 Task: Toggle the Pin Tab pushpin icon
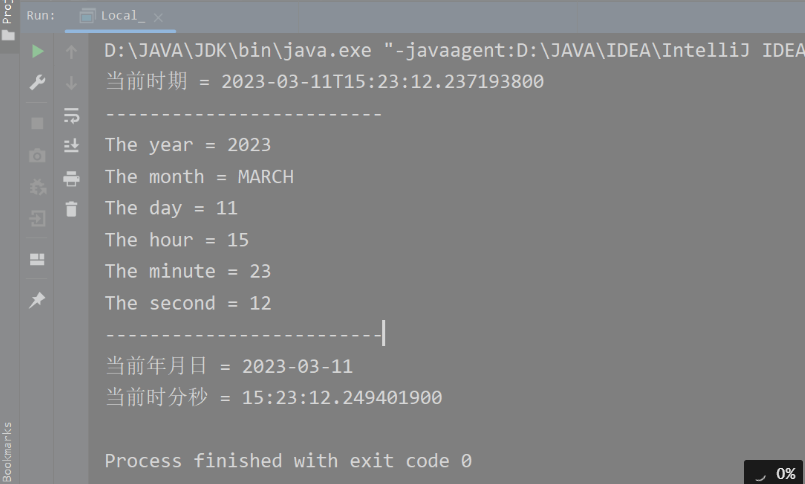(x=37, y=300)
